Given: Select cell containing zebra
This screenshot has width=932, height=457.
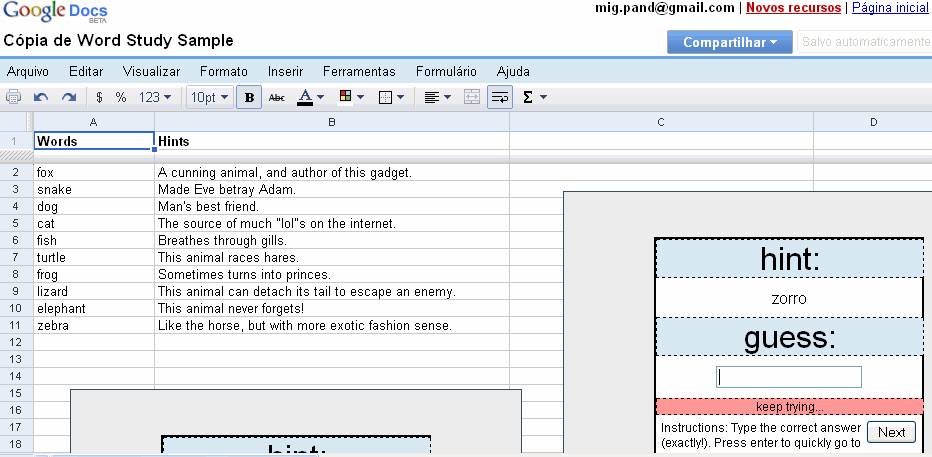Looking at the screenshot, I should click(x=94, y=326).
